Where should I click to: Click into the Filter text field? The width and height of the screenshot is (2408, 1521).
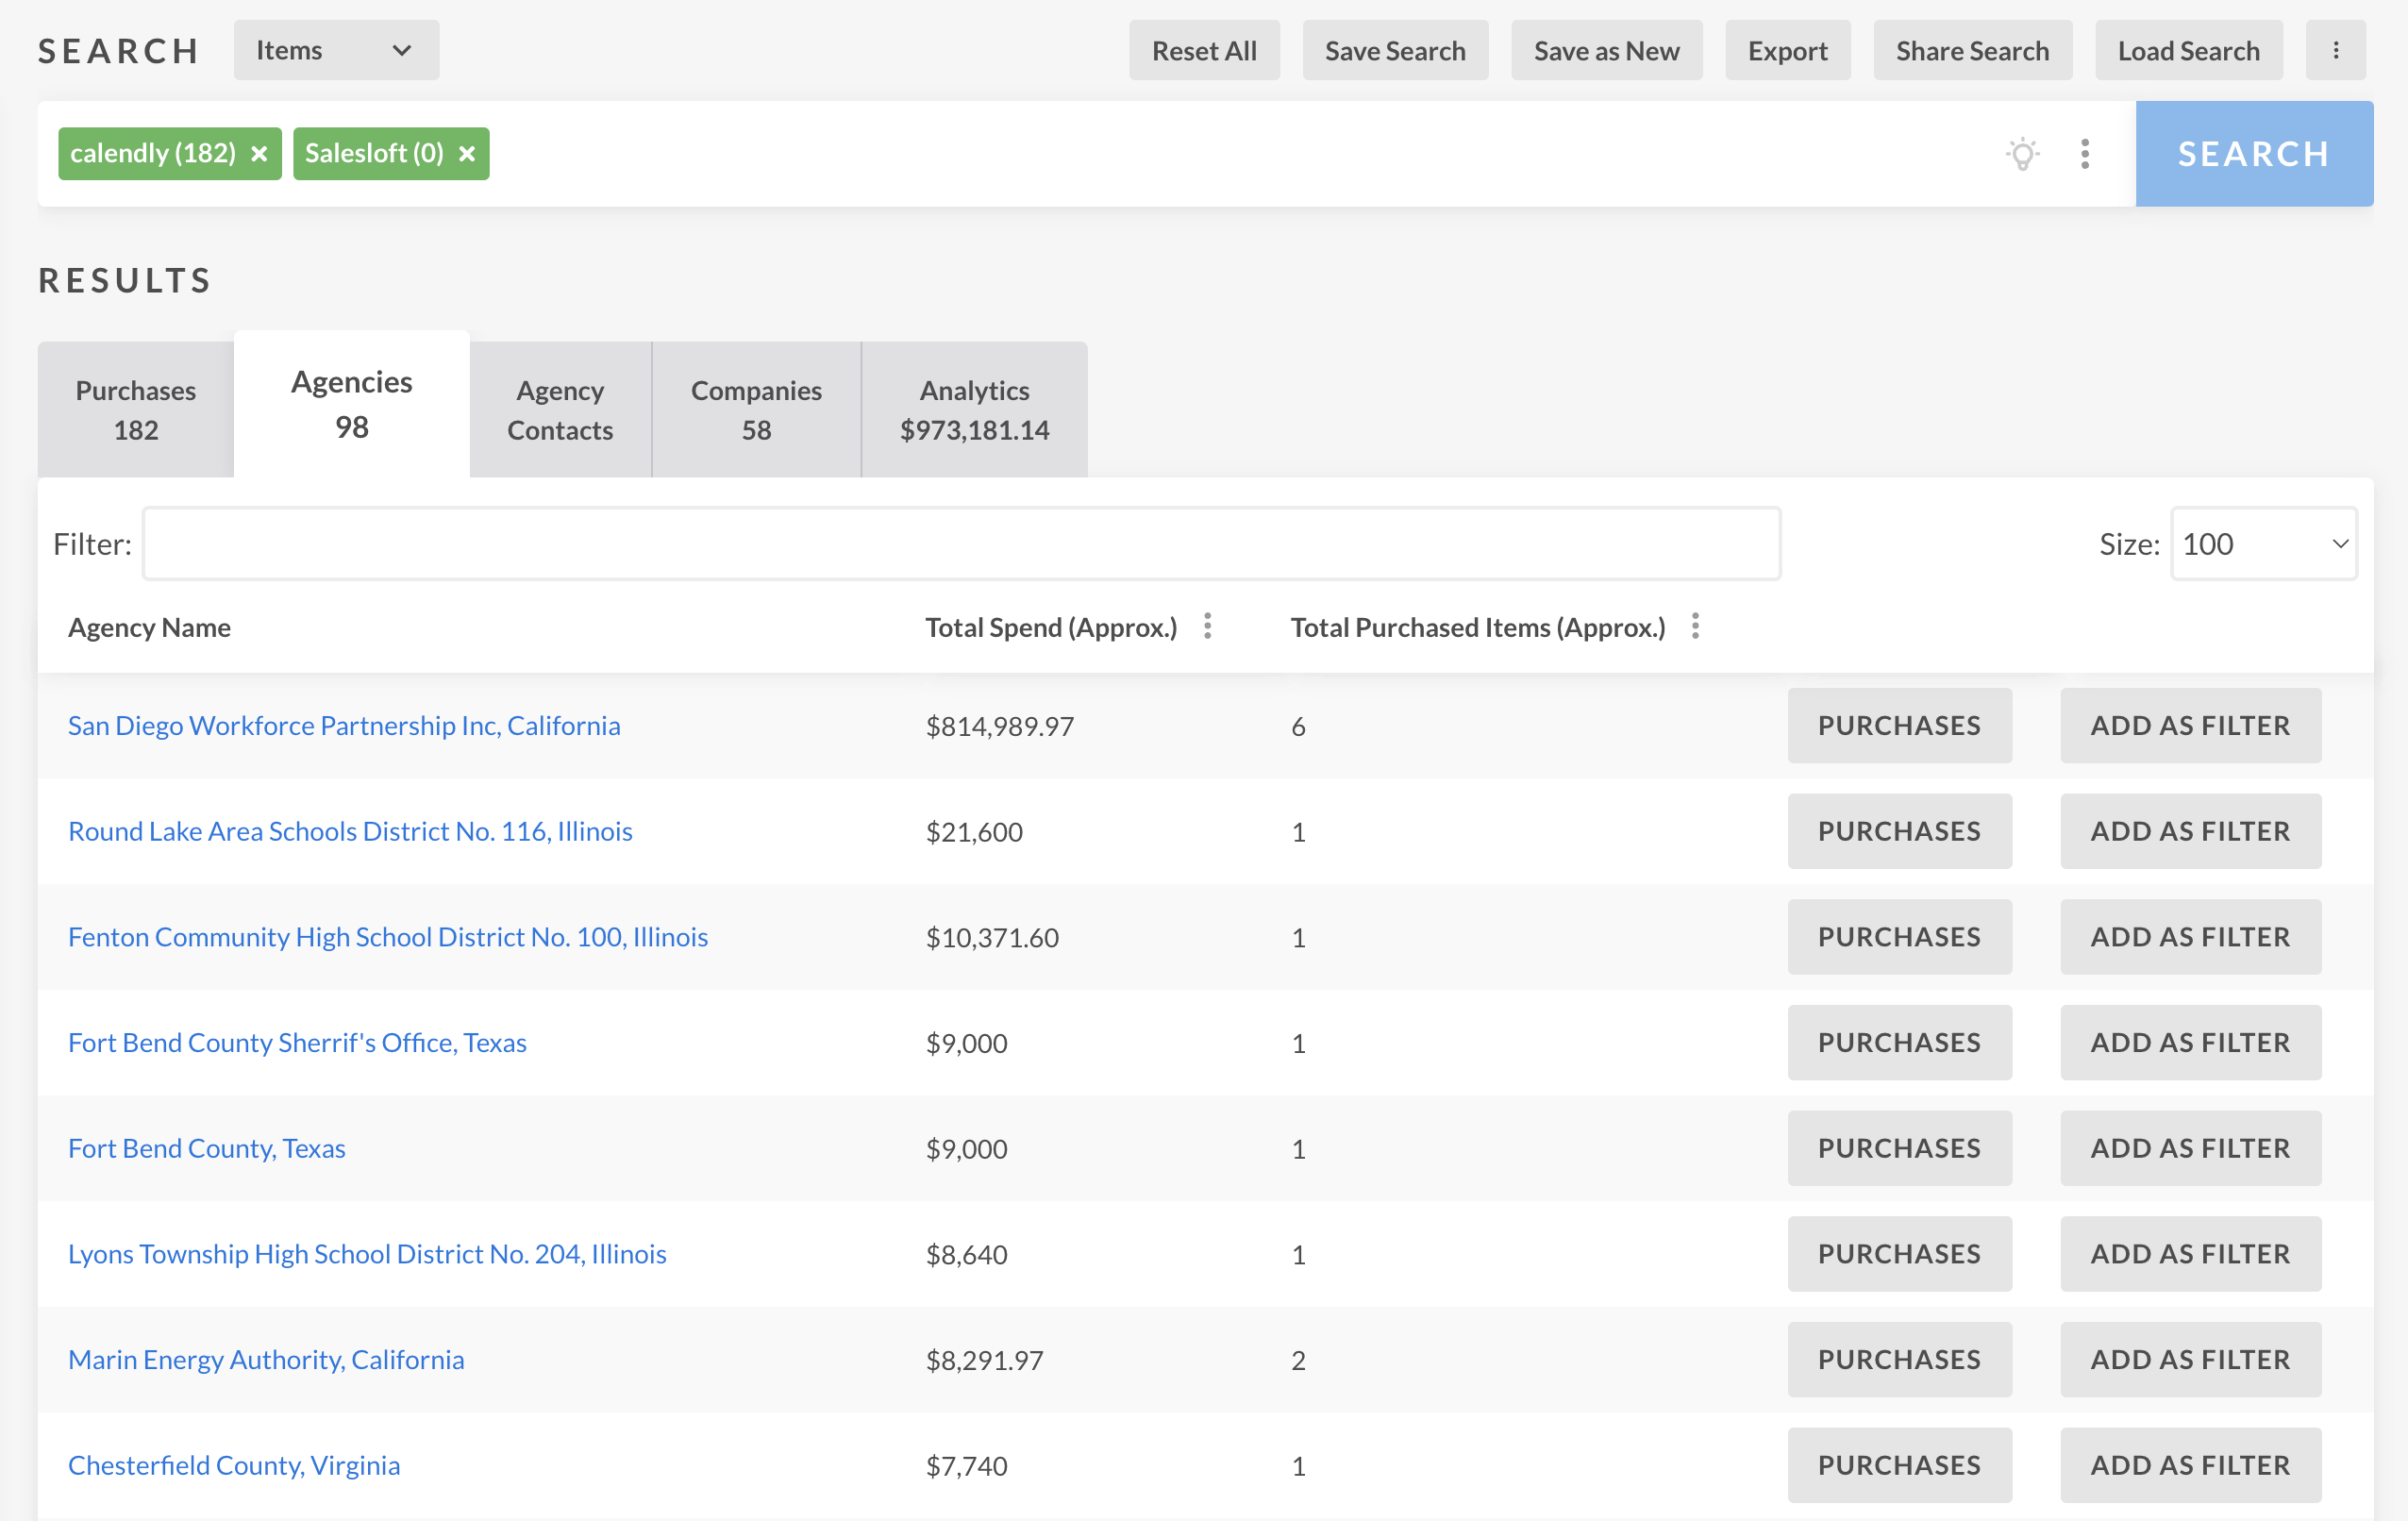[960, 544]
